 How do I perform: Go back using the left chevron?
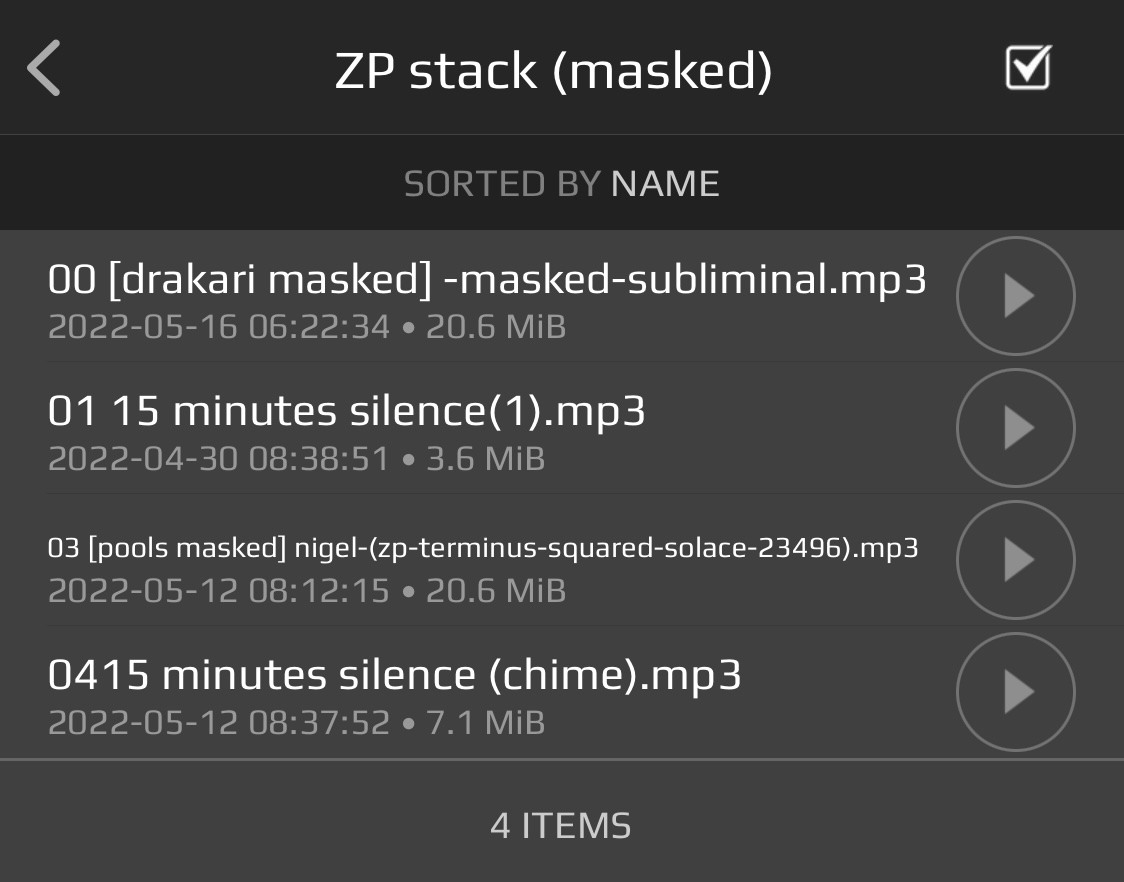coord(44,68)
